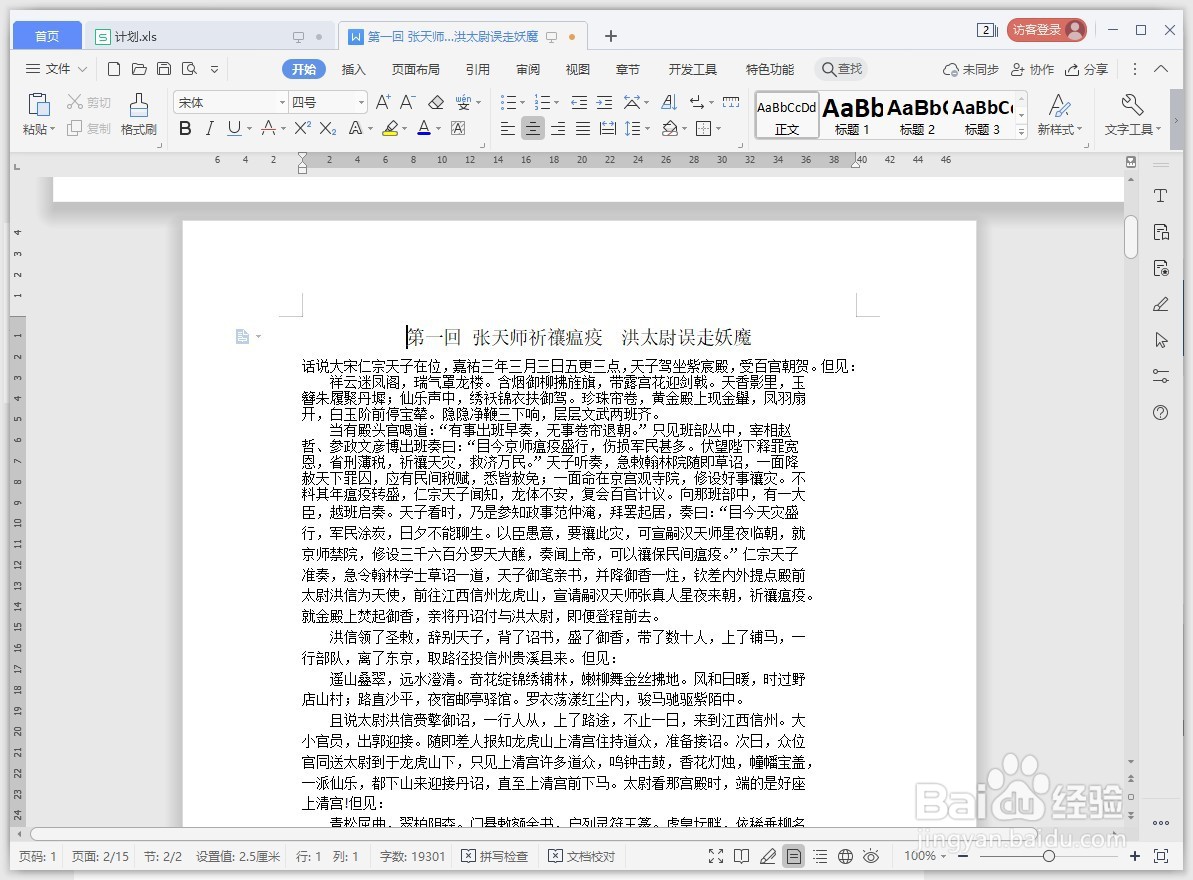The image size is (1193, 880).
Task: Open the font name 宋体 dropdown
Action: (x=282, y=103)
